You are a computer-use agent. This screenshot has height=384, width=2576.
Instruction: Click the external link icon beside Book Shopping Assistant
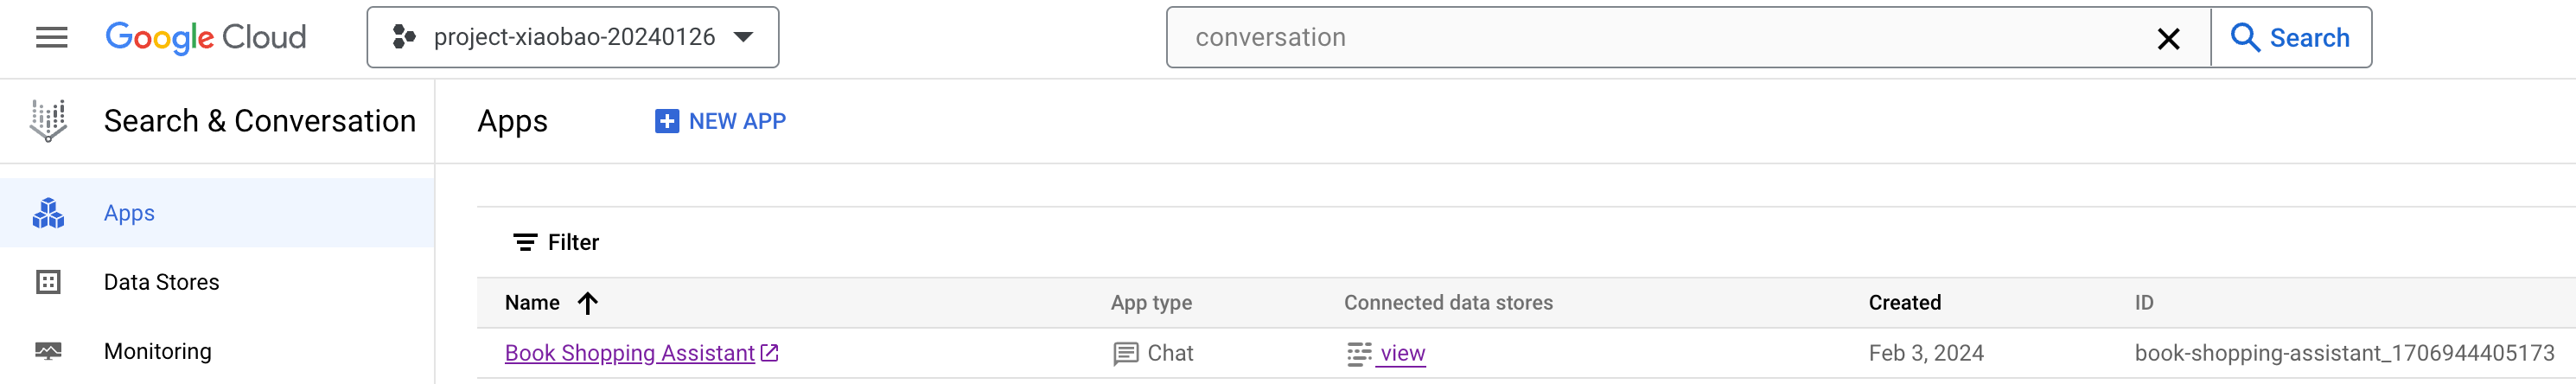click(770, 353)
